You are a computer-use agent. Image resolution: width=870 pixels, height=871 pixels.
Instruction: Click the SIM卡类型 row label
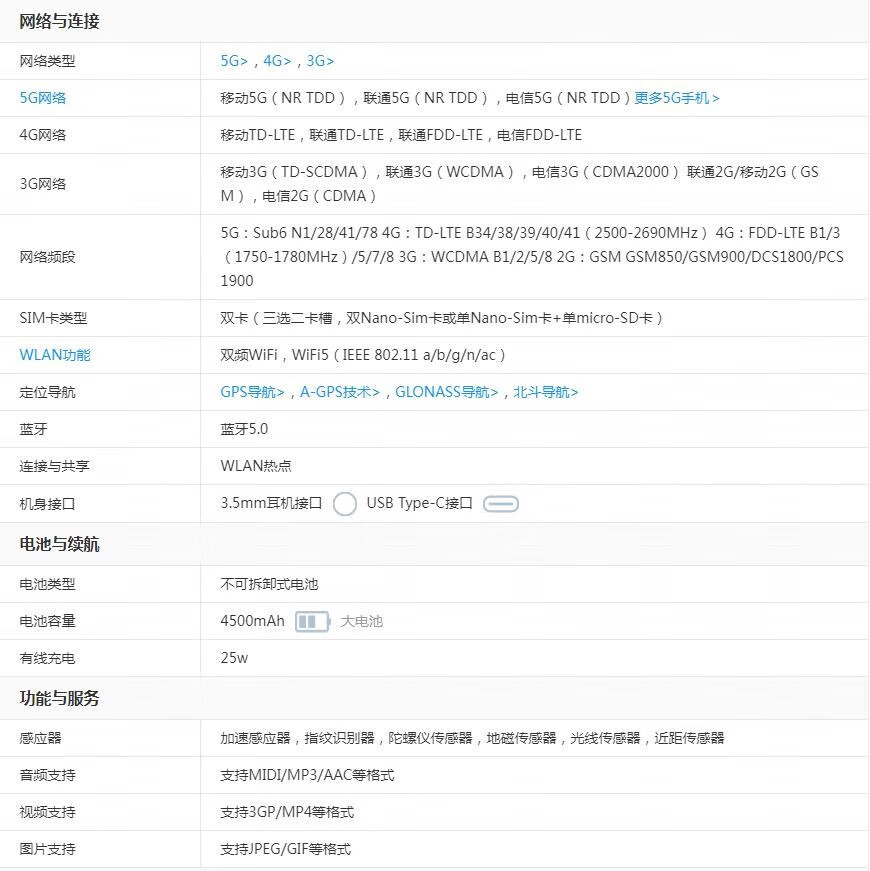pos(53,318)
